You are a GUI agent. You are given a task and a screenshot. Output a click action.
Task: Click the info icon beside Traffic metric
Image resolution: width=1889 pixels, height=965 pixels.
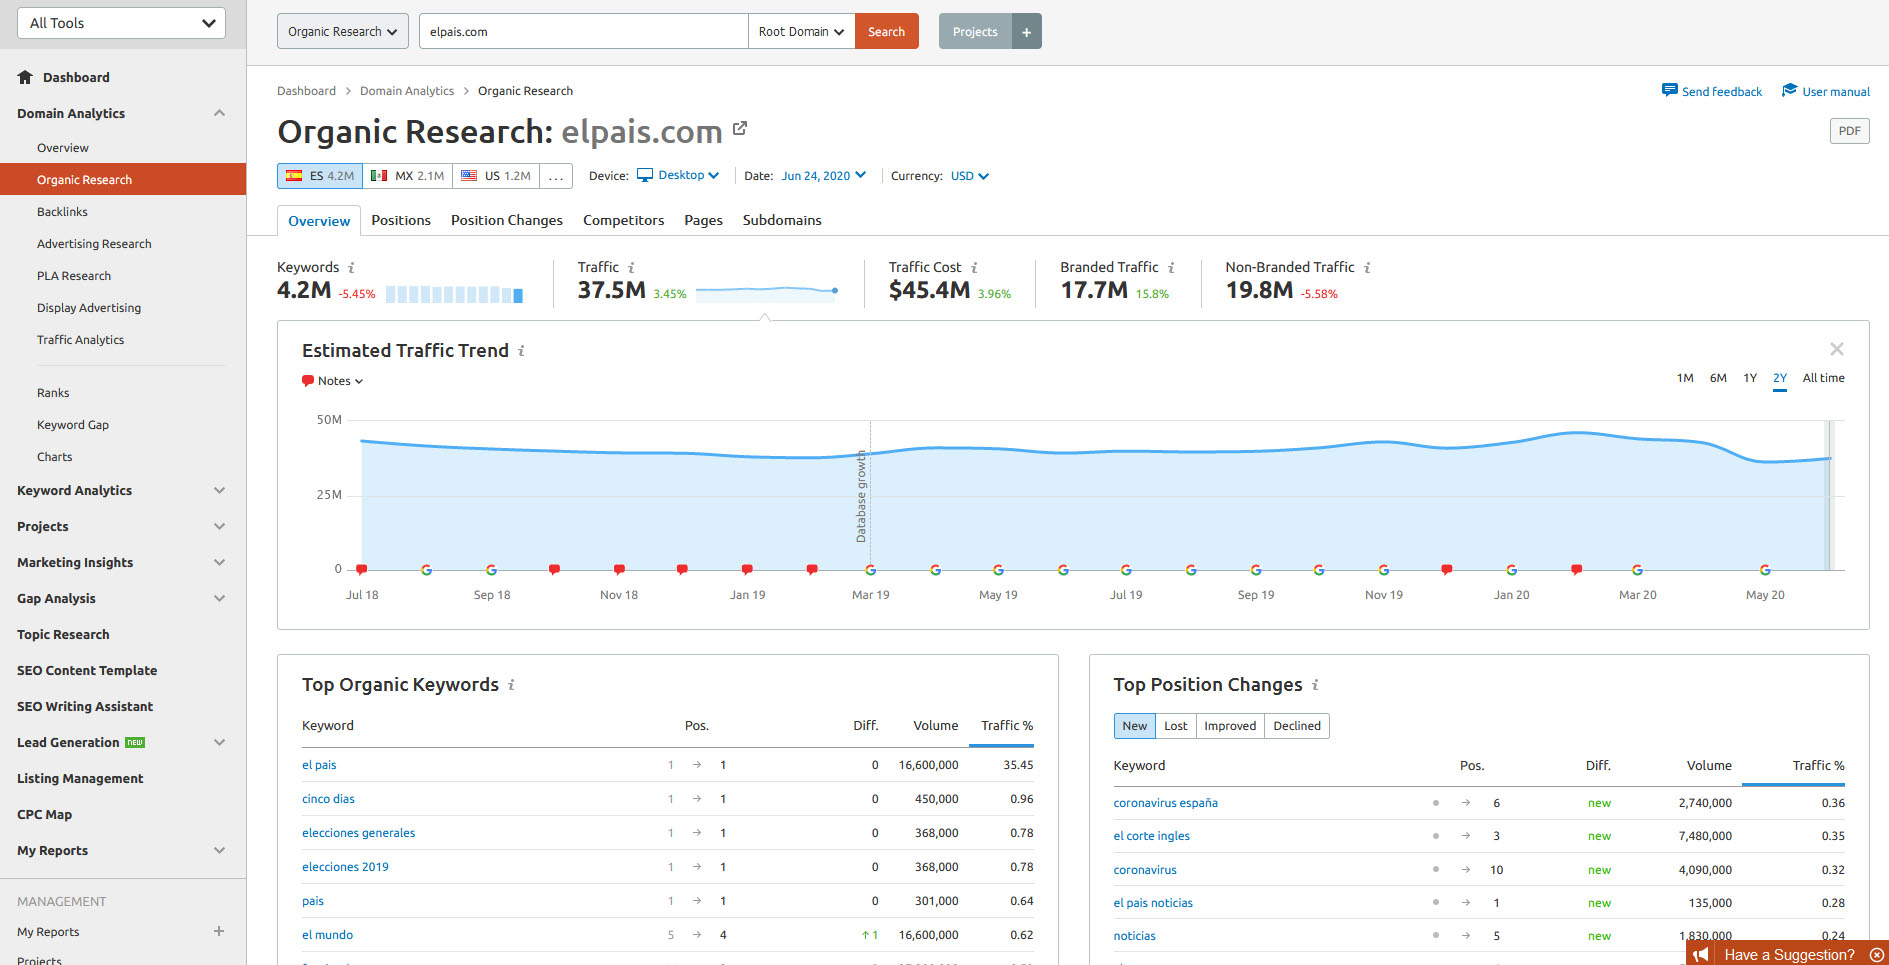[631, 268]
